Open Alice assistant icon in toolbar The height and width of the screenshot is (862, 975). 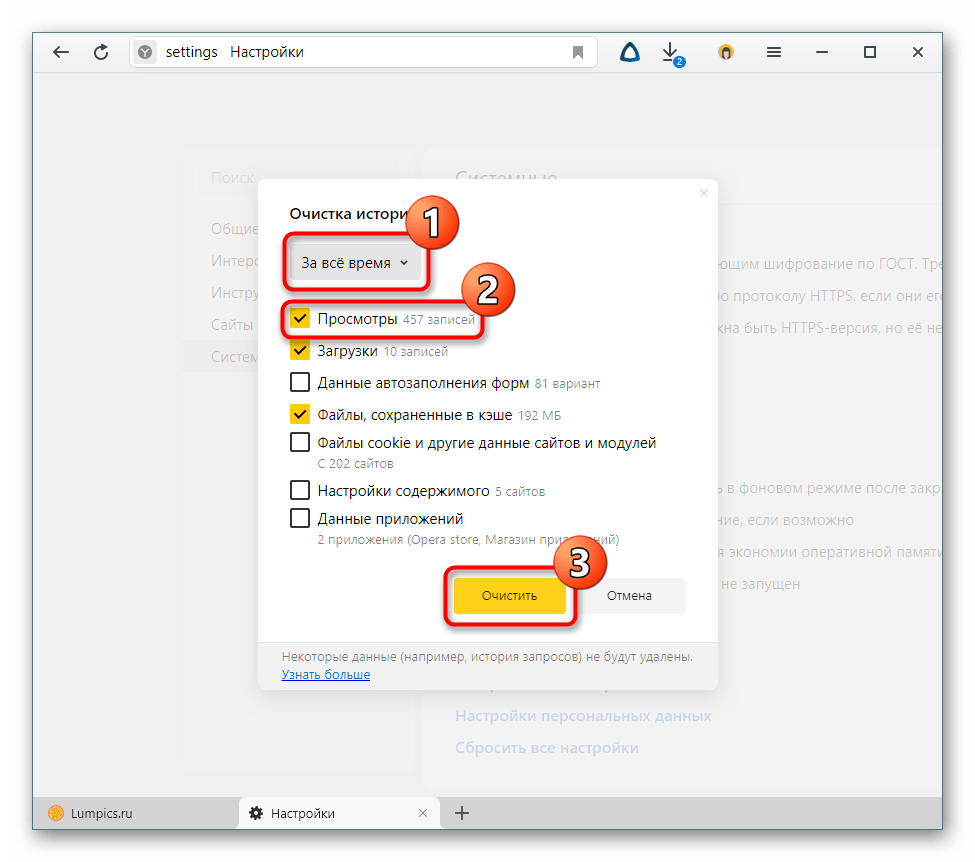(629, 53)
